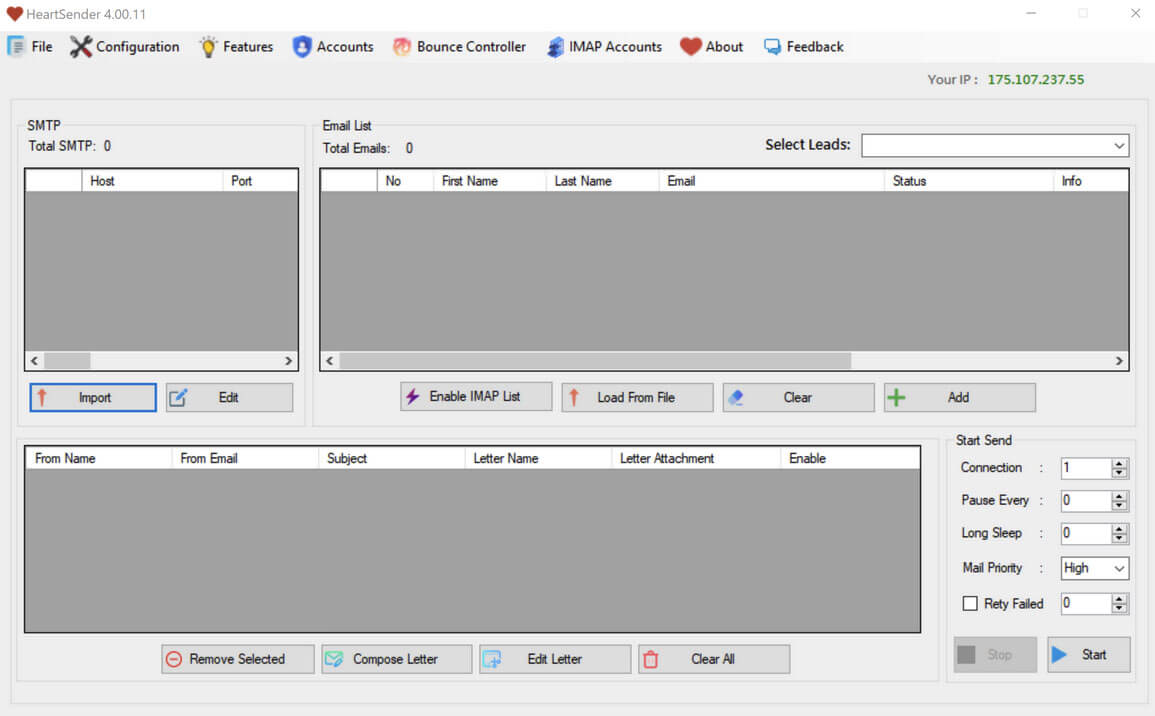Click the Edit SMTP button
The image size is (1155, 716).
click(x=229, y=397)
